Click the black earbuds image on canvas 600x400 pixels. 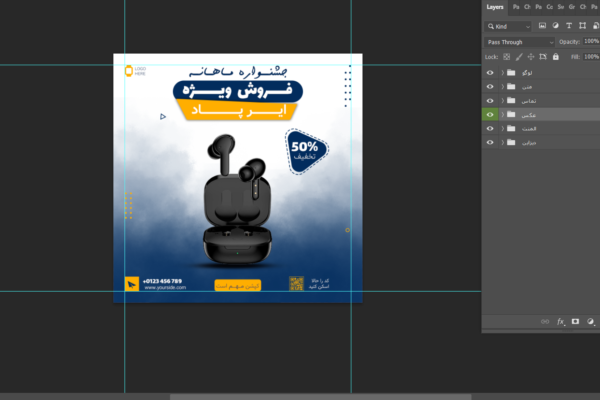click(x=237, y=200)
